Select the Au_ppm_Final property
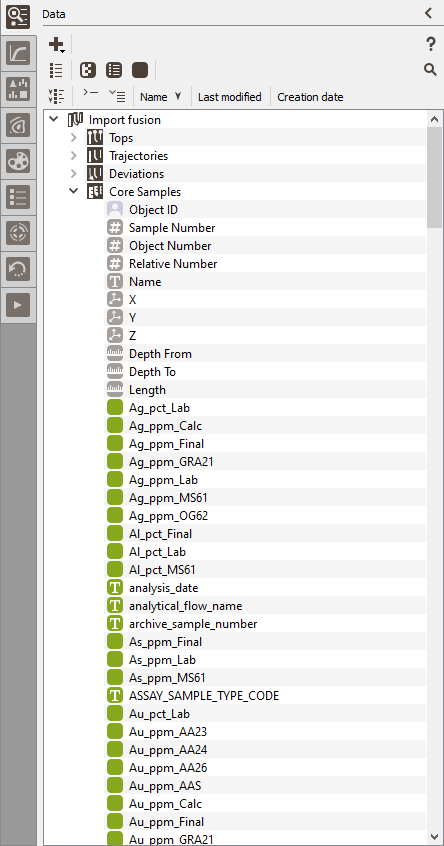 coord(167,822)
